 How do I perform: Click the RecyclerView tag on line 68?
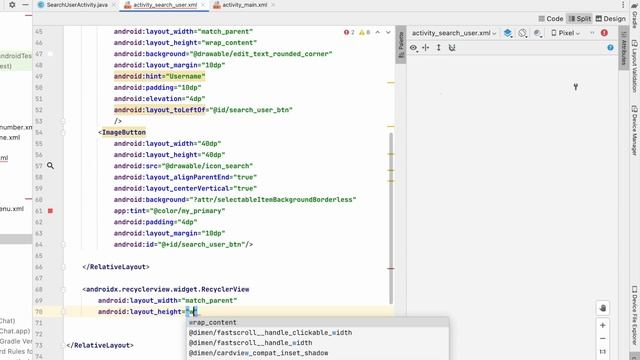coord(166,289)
